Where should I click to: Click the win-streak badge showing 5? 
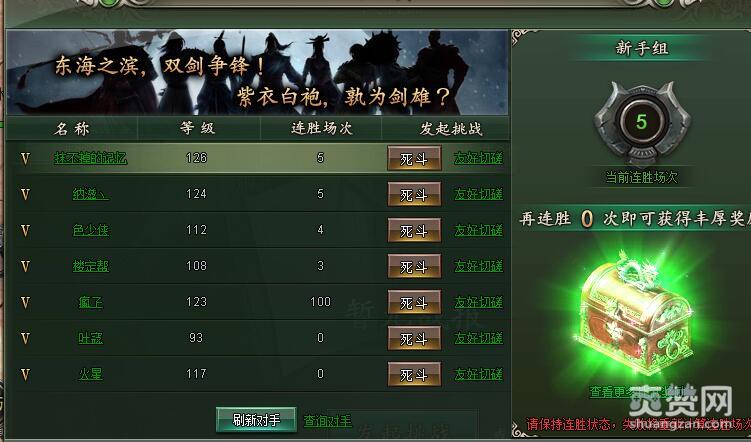click(x=641, y=124)
